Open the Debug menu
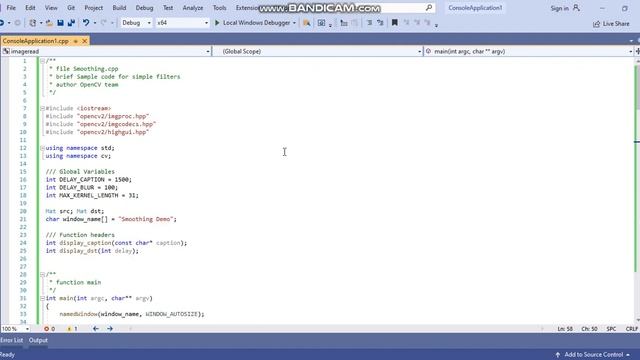Image resolution: width=640 pixels, height=360 pixels. (x=144, y=8)
